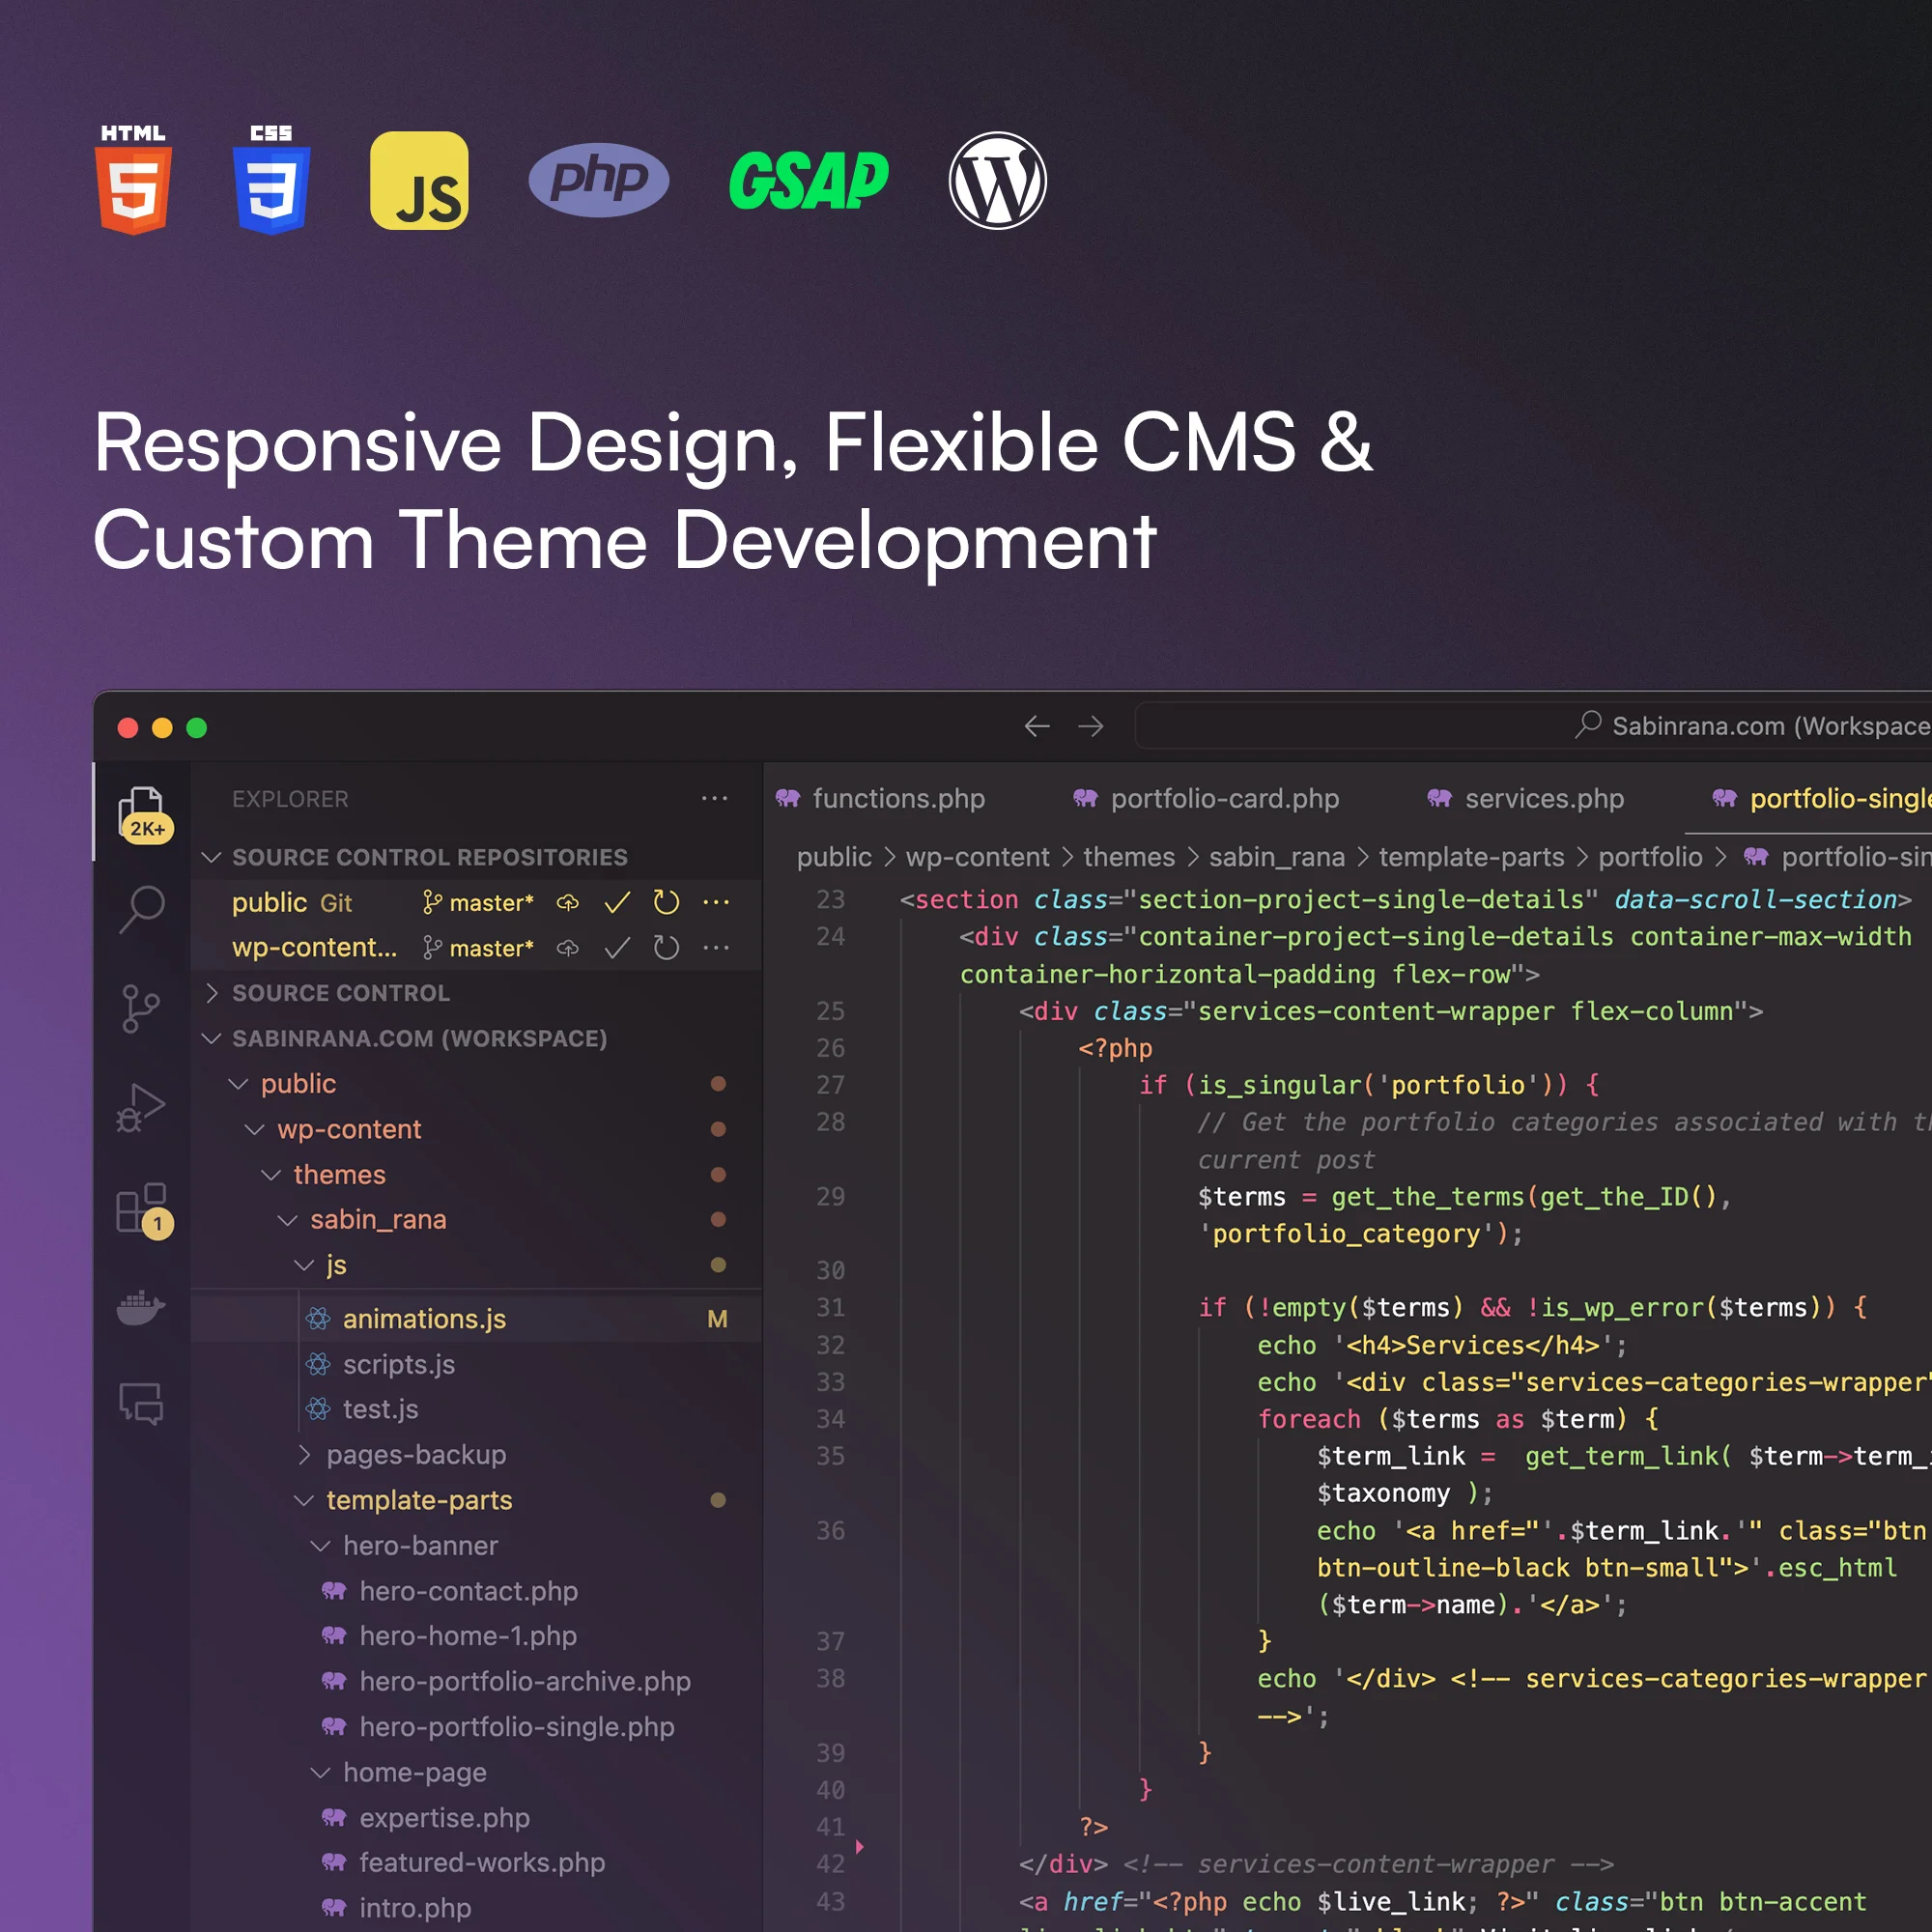The height and width of the screenshot is (1932, 1932).
Task: Collapse the Source Control Repositories section
Action: 211,857
